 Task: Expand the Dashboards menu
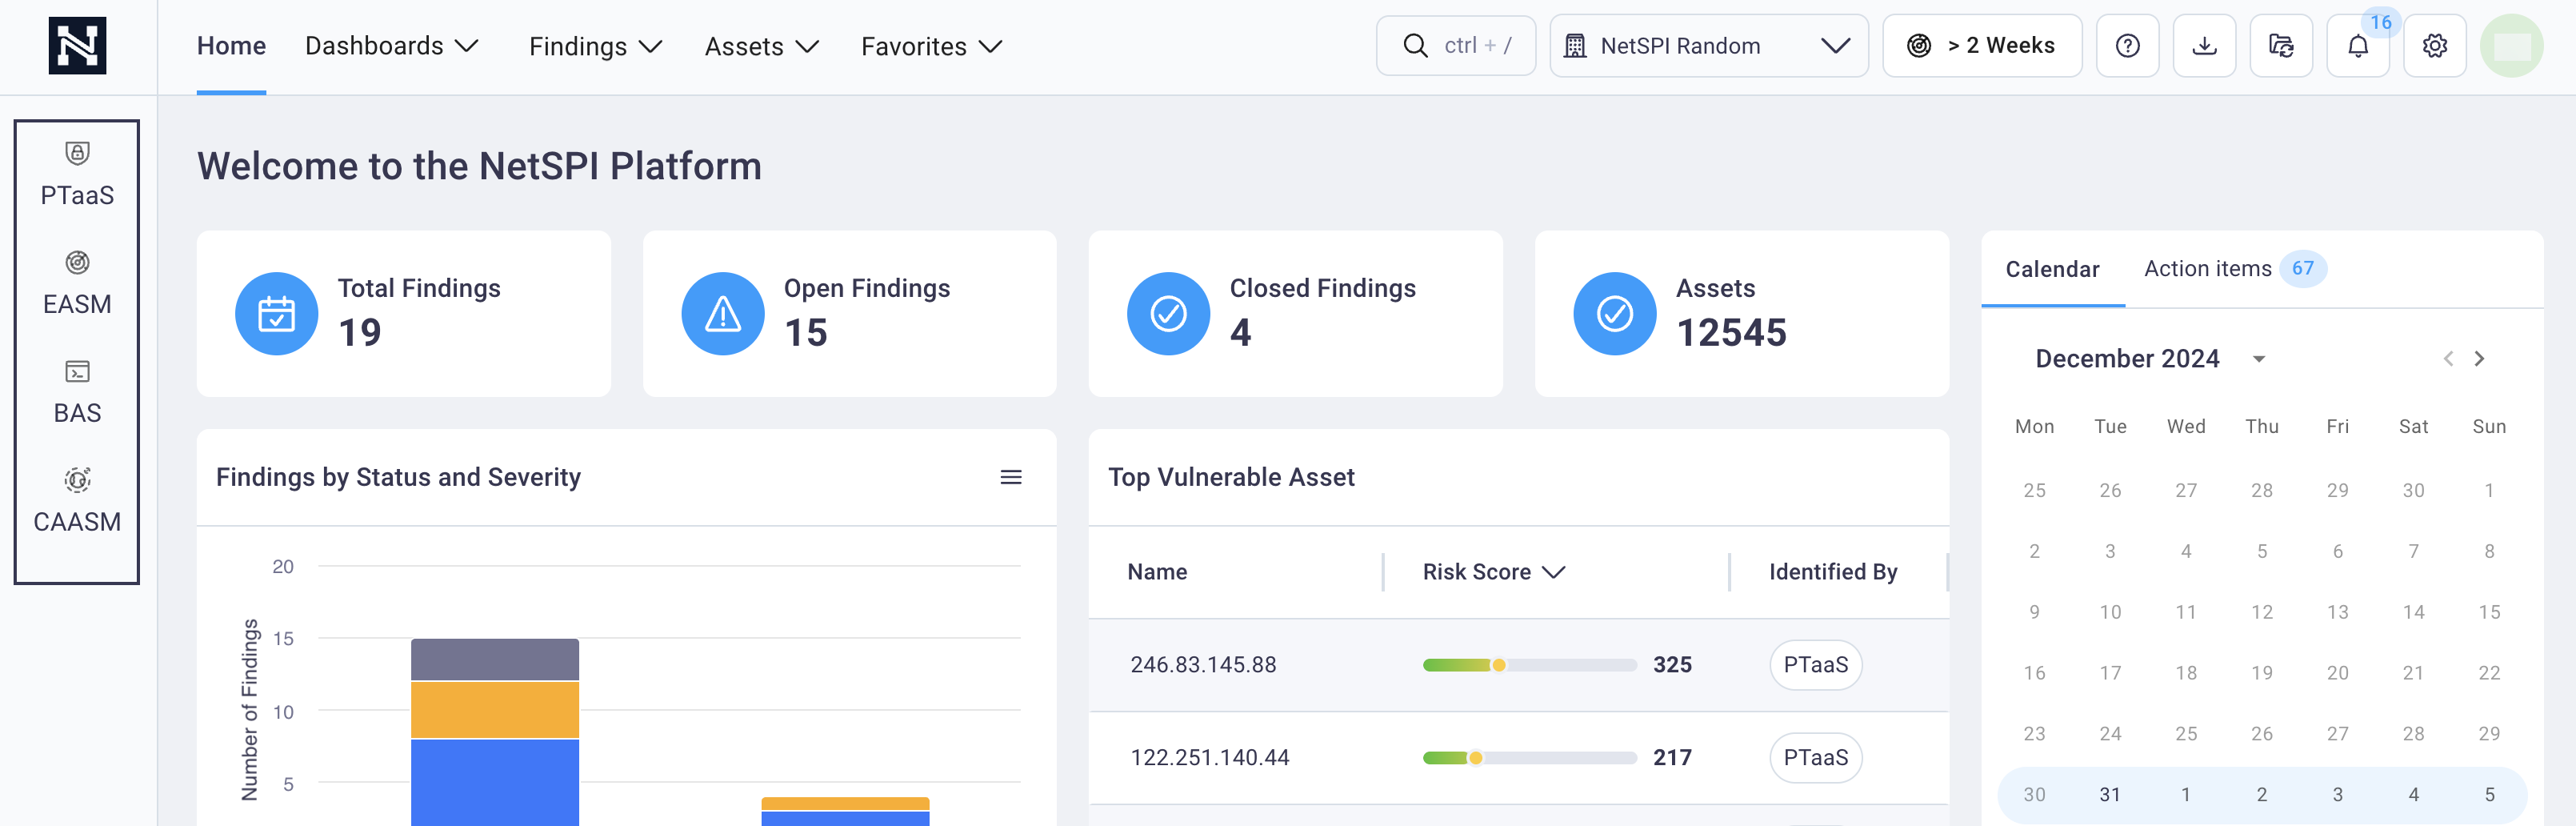click(392, 46)
